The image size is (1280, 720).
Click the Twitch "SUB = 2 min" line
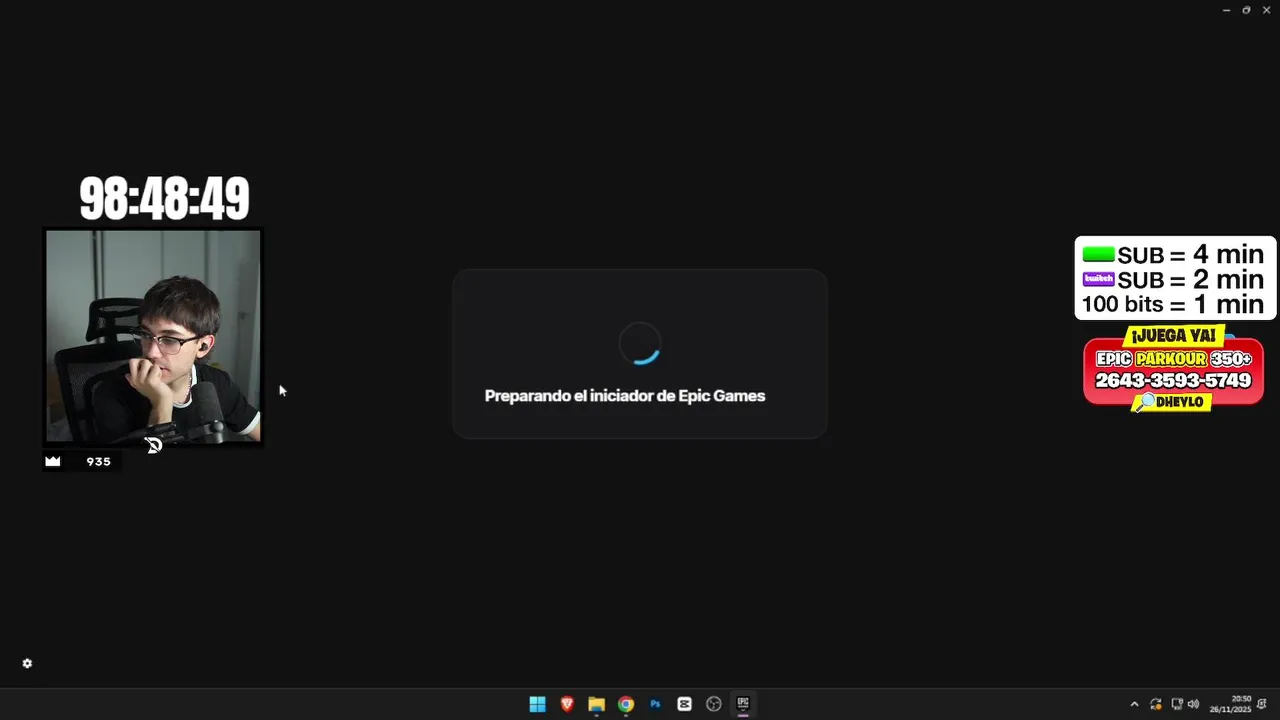click(x=1174, y=280)
